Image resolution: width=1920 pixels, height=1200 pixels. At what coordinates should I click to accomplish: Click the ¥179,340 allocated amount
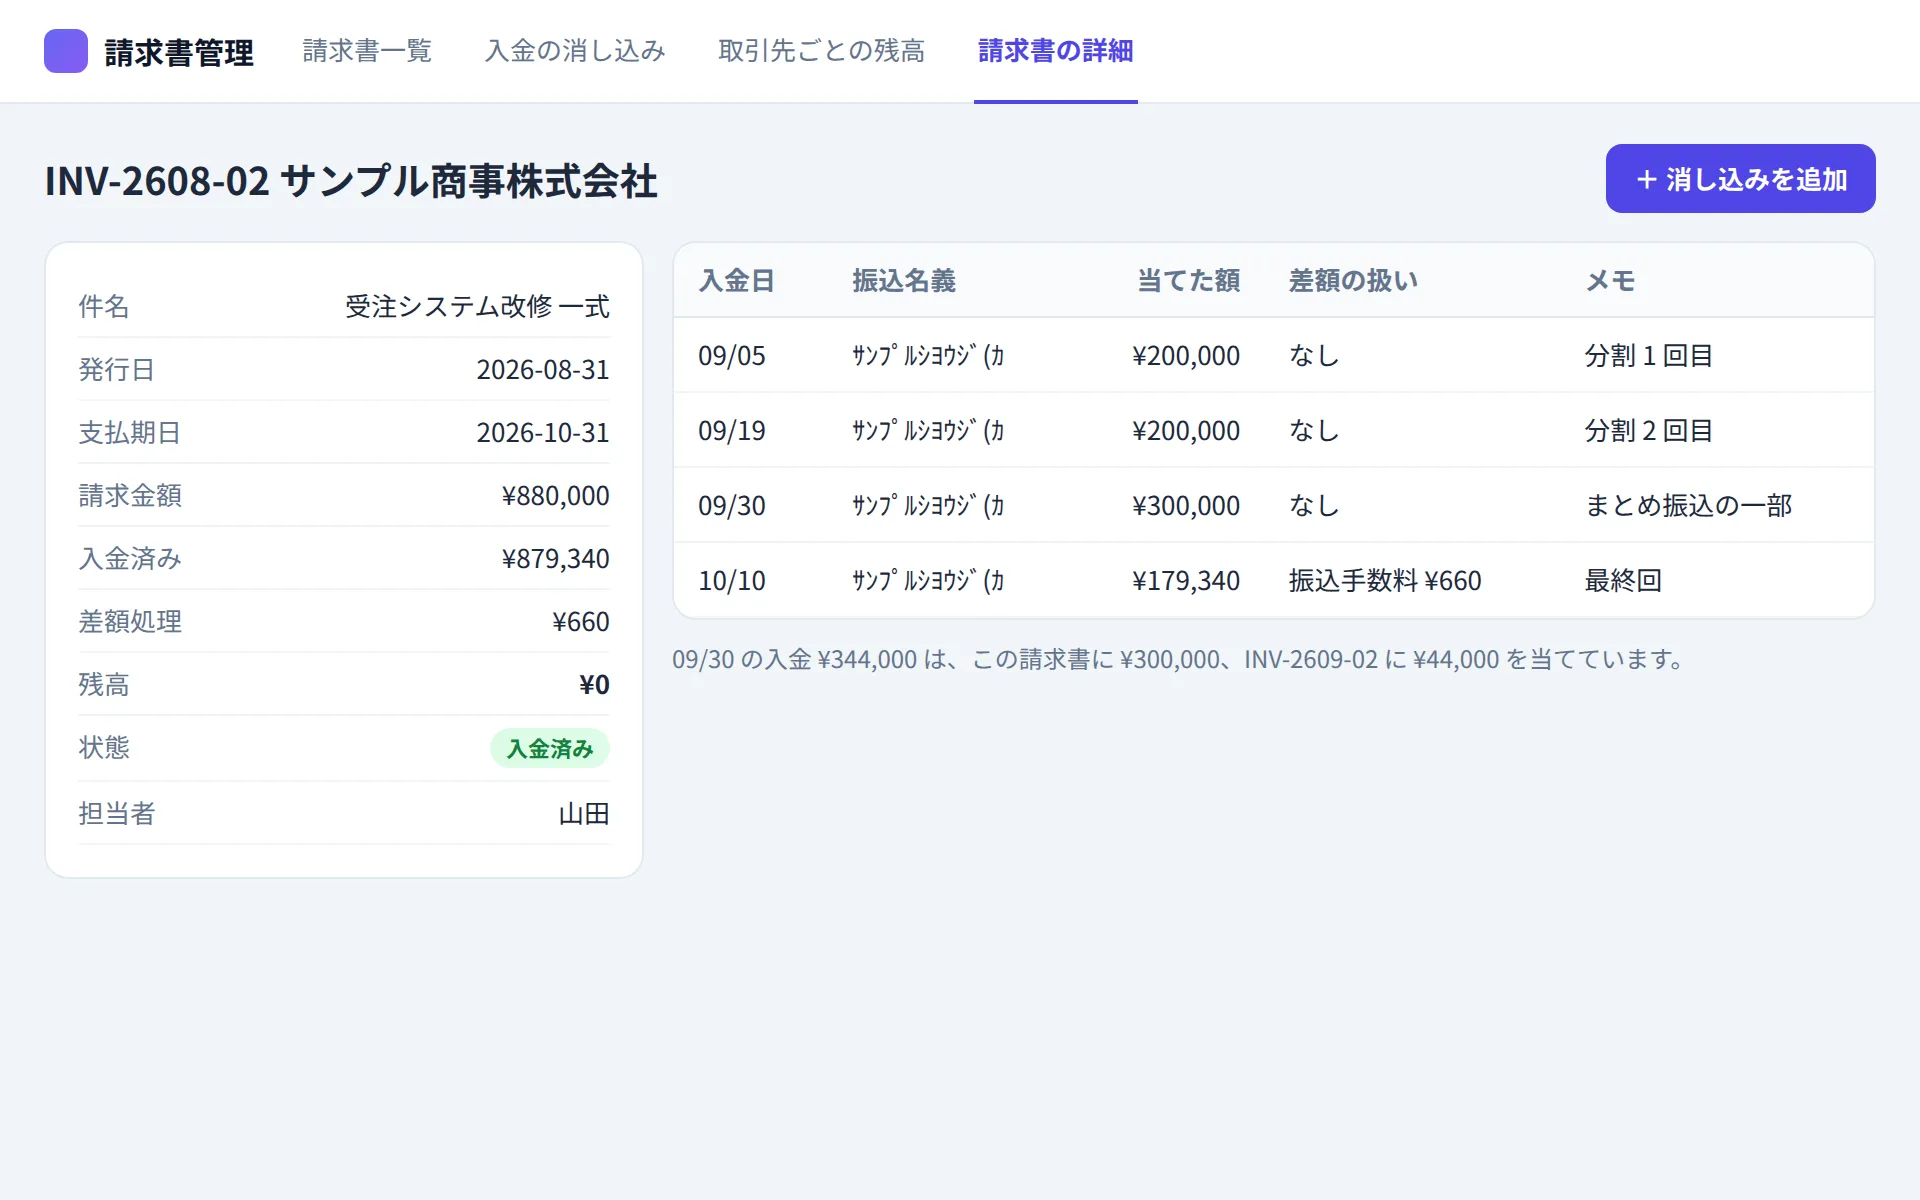coord(1186,581)
